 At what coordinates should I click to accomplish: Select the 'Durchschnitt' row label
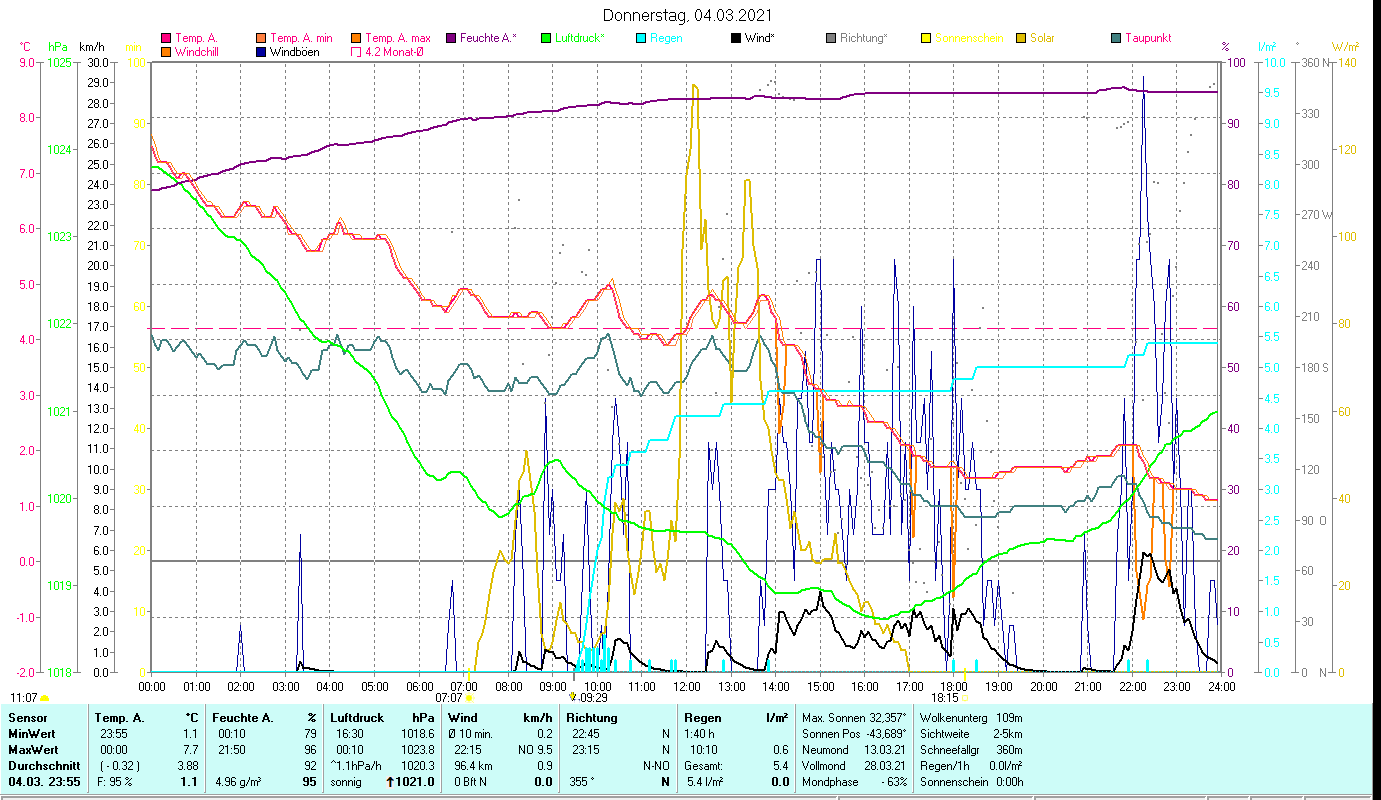point(42,766)
